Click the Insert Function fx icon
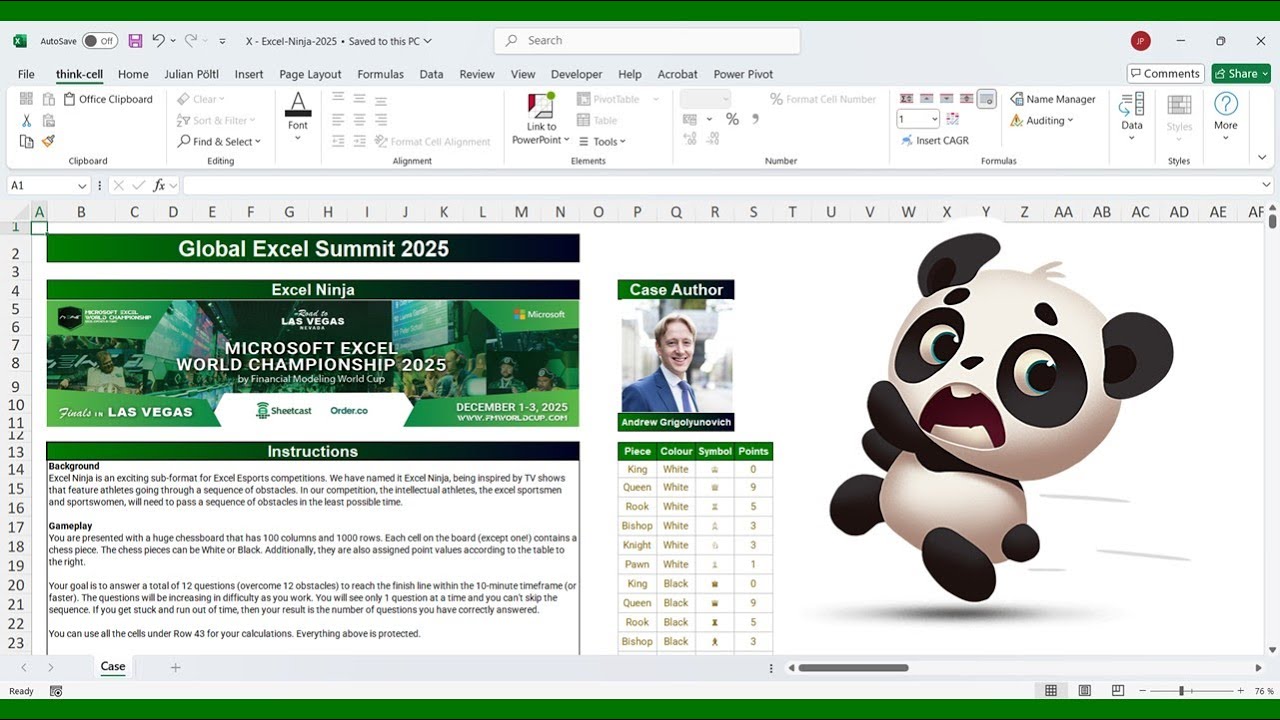 coord(159,185)
